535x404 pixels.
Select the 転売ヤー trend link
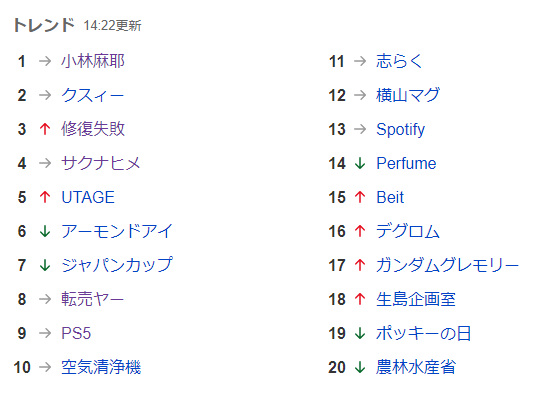(92, 299)
